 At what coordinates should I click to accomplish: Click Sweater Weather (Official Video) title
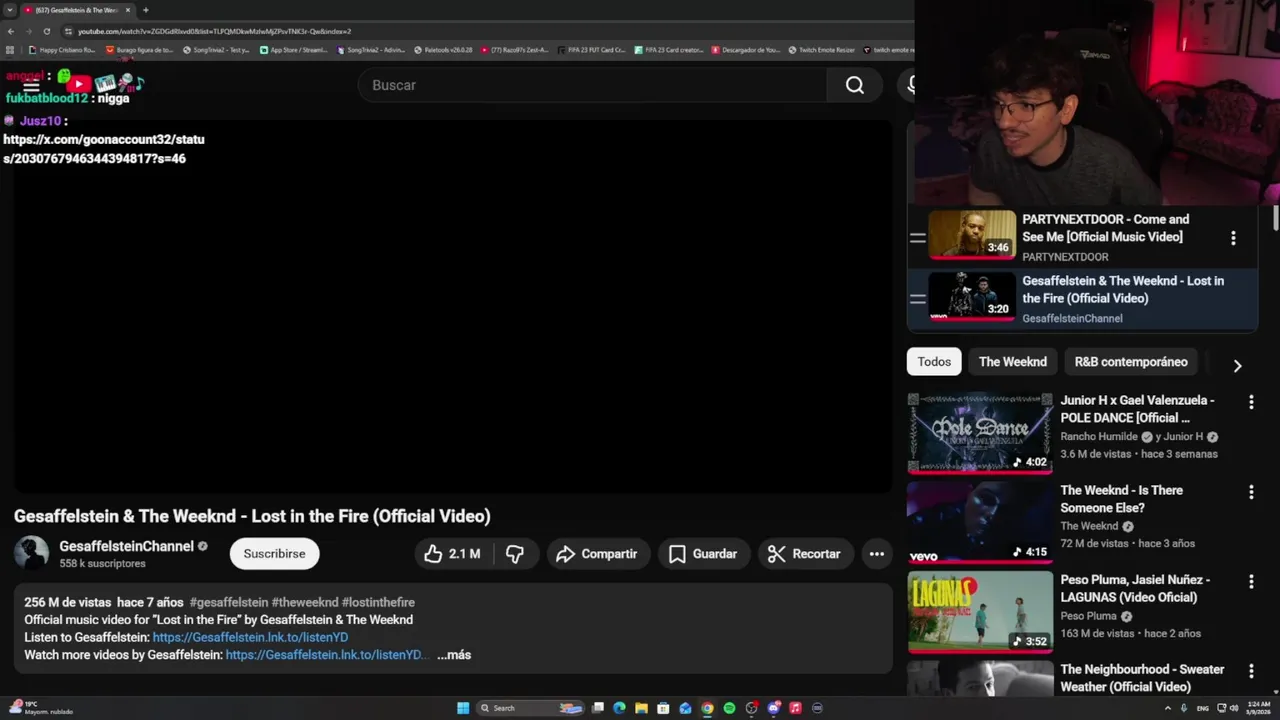1142,678
